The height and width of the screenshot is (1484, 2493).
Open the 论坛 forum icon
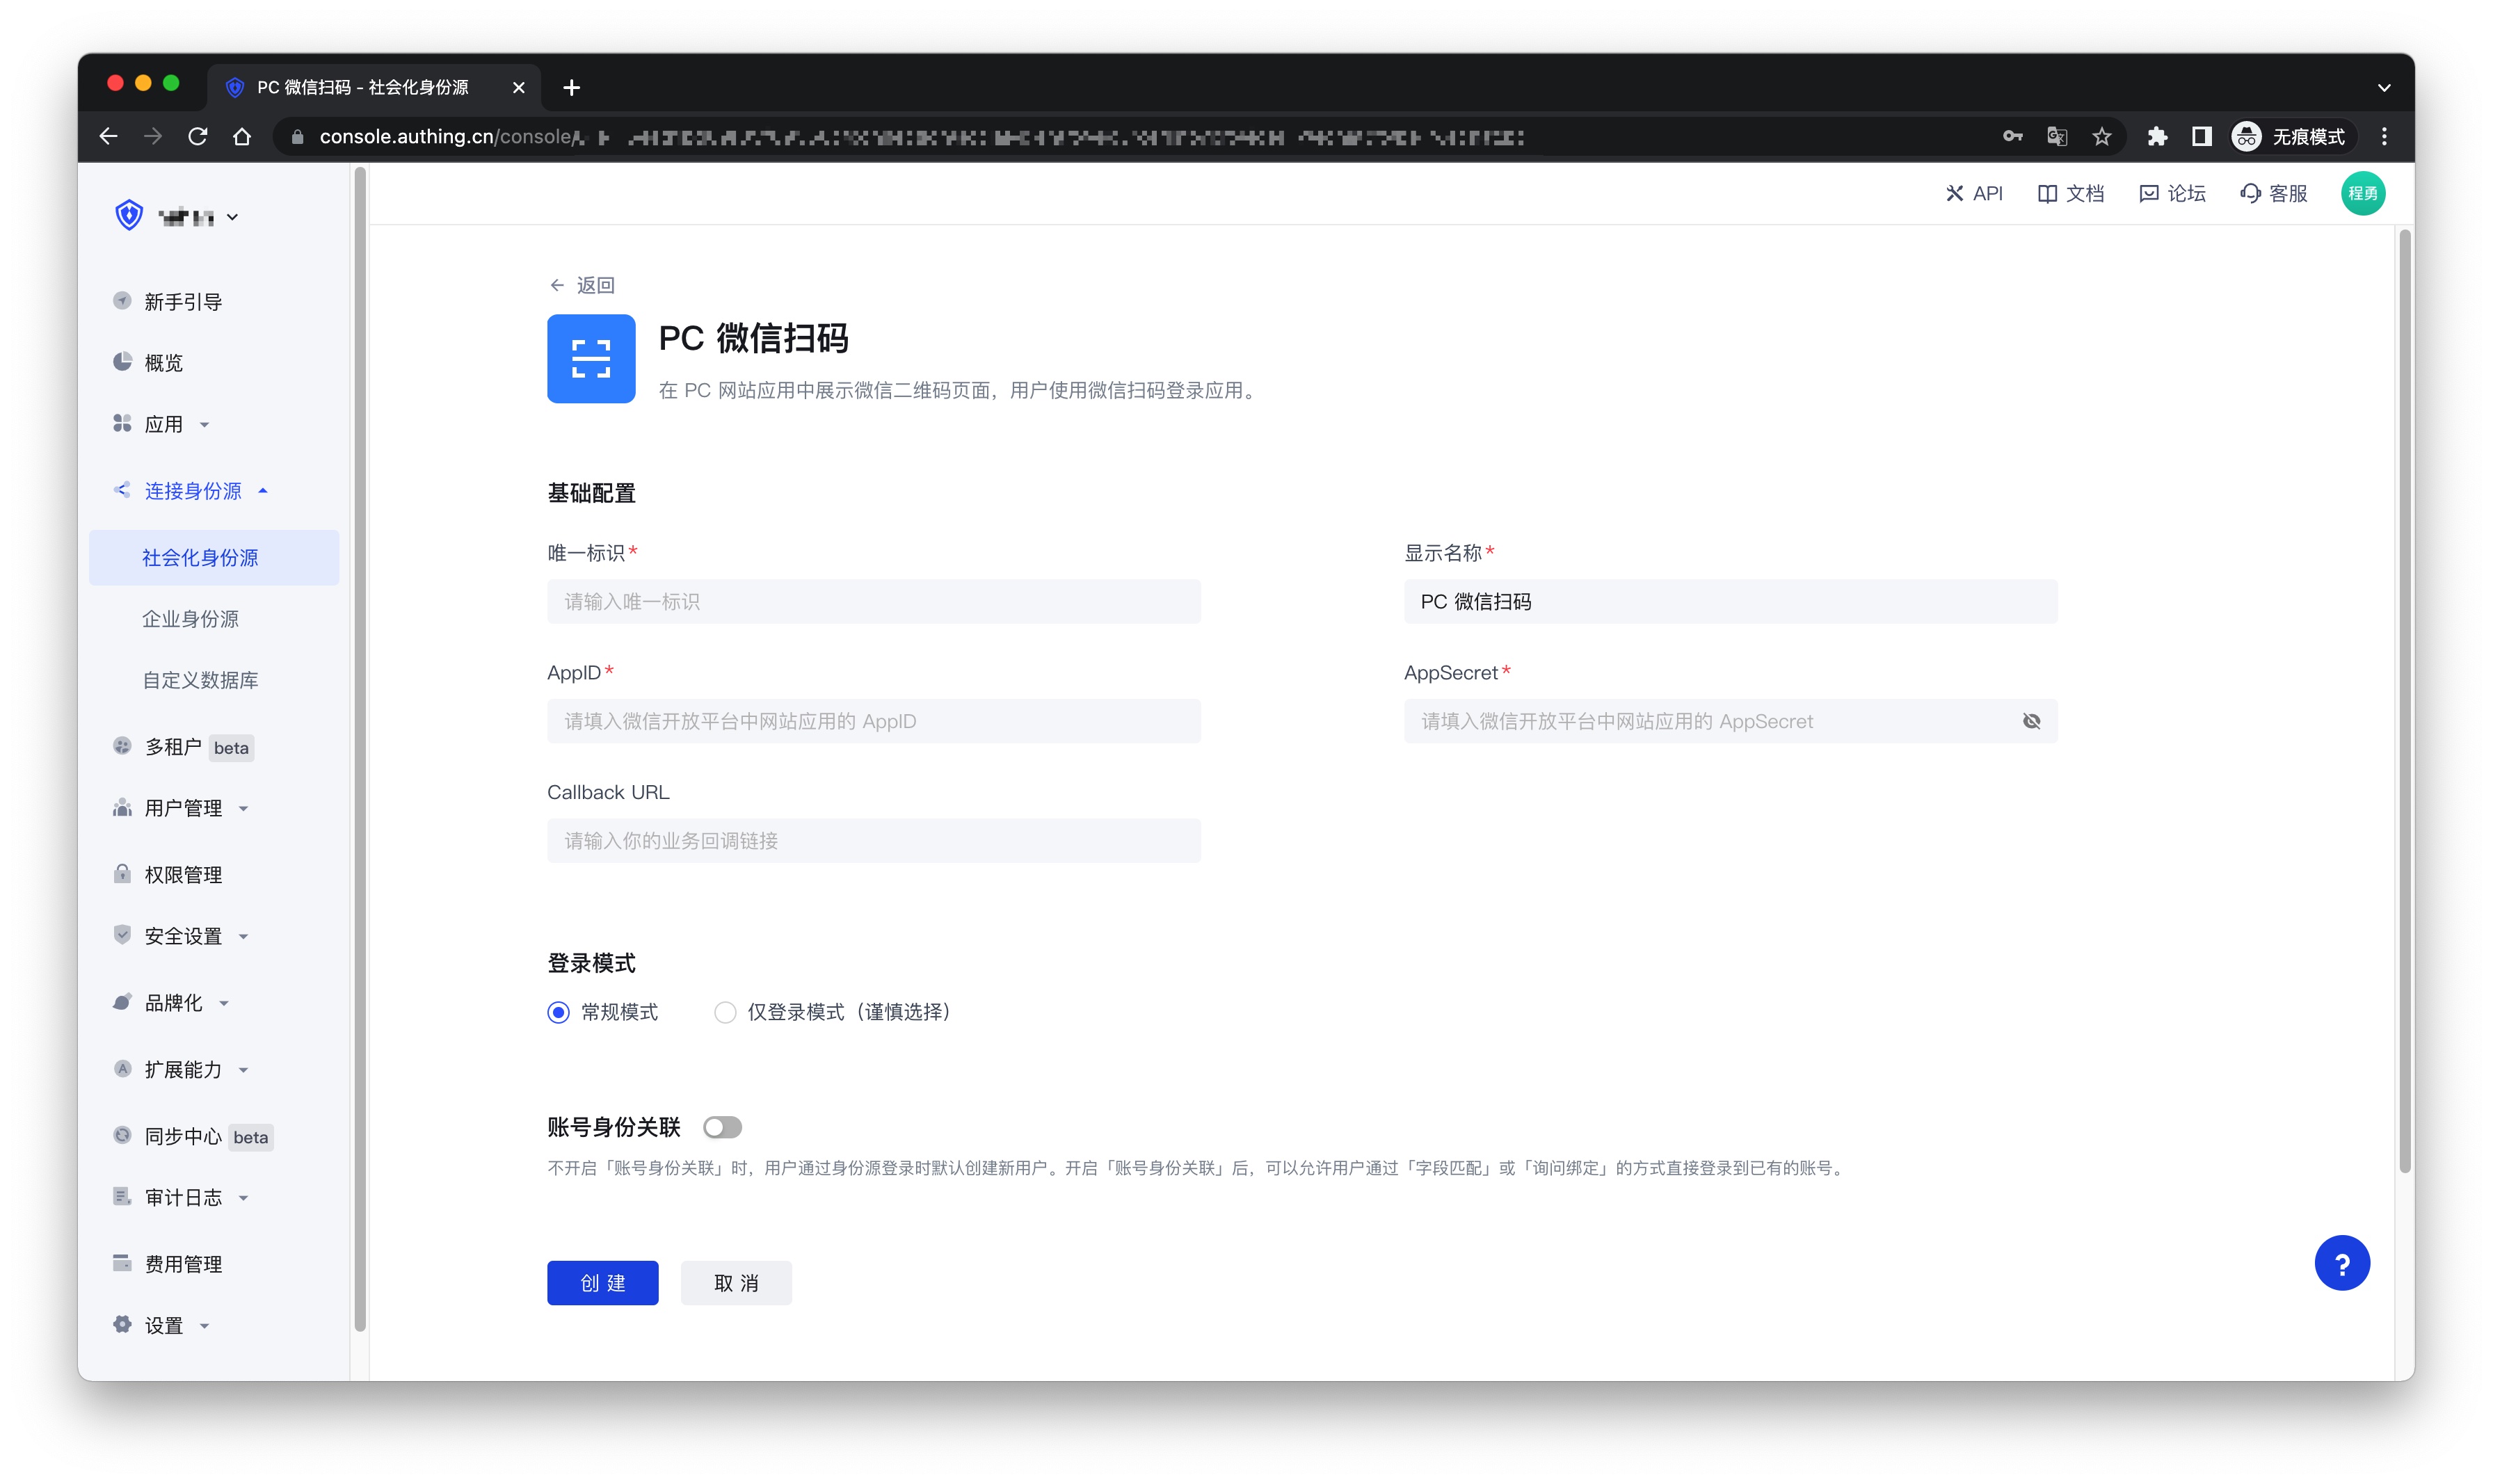tap(2148, 194)
